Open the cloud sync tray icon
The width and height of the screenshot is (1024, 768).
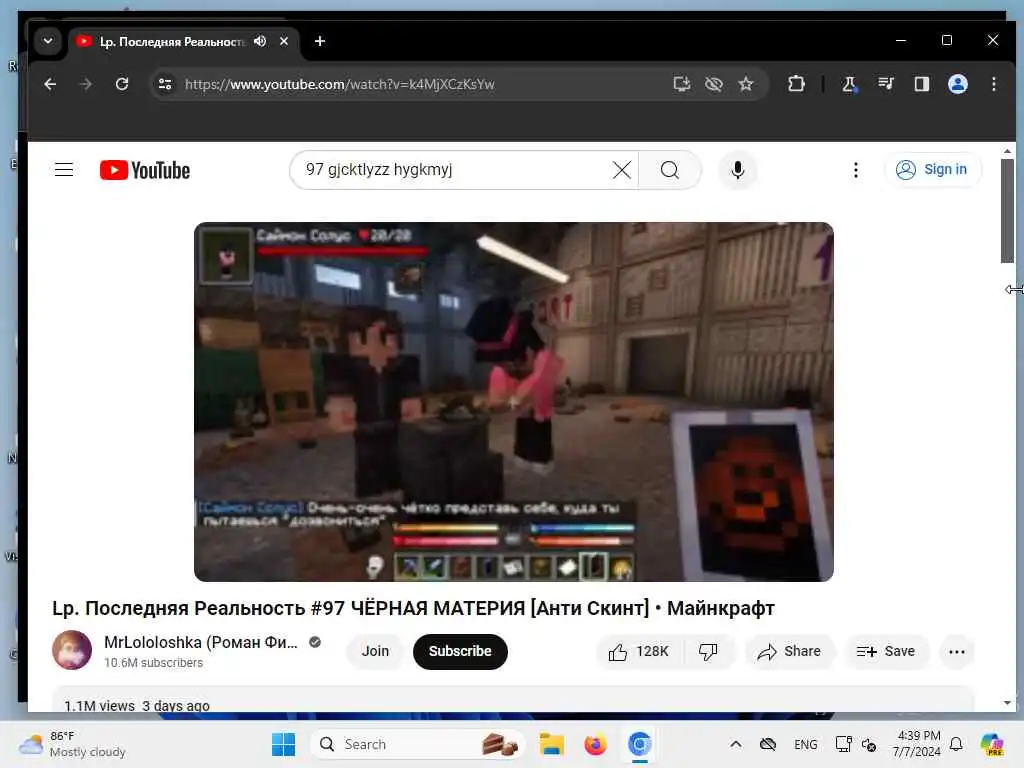pos(768,744)
